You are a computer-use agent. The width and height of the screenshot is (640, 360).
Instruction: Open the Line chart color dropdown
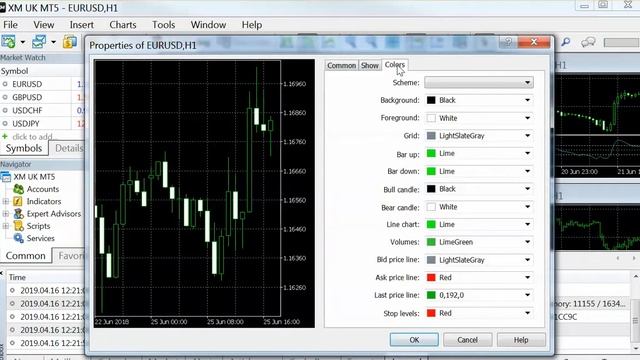[x=479, y=224]
